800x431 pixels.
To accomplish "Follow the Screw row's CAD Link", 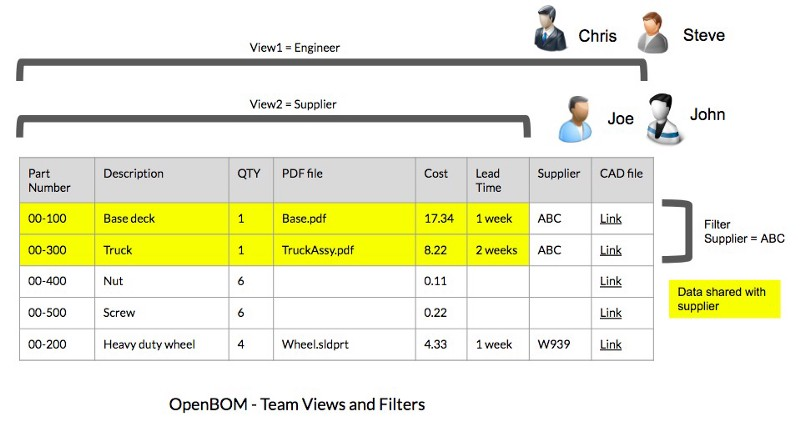I will click(610, 313).
